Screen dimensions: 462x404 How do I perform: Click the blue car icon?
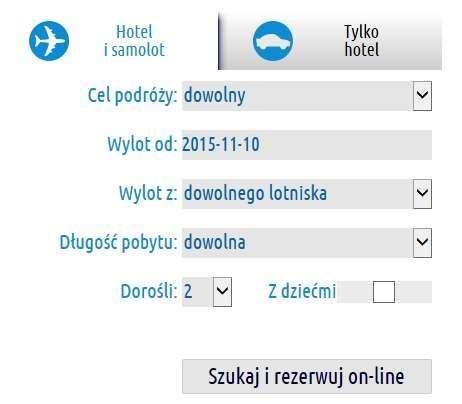(273, 41)
